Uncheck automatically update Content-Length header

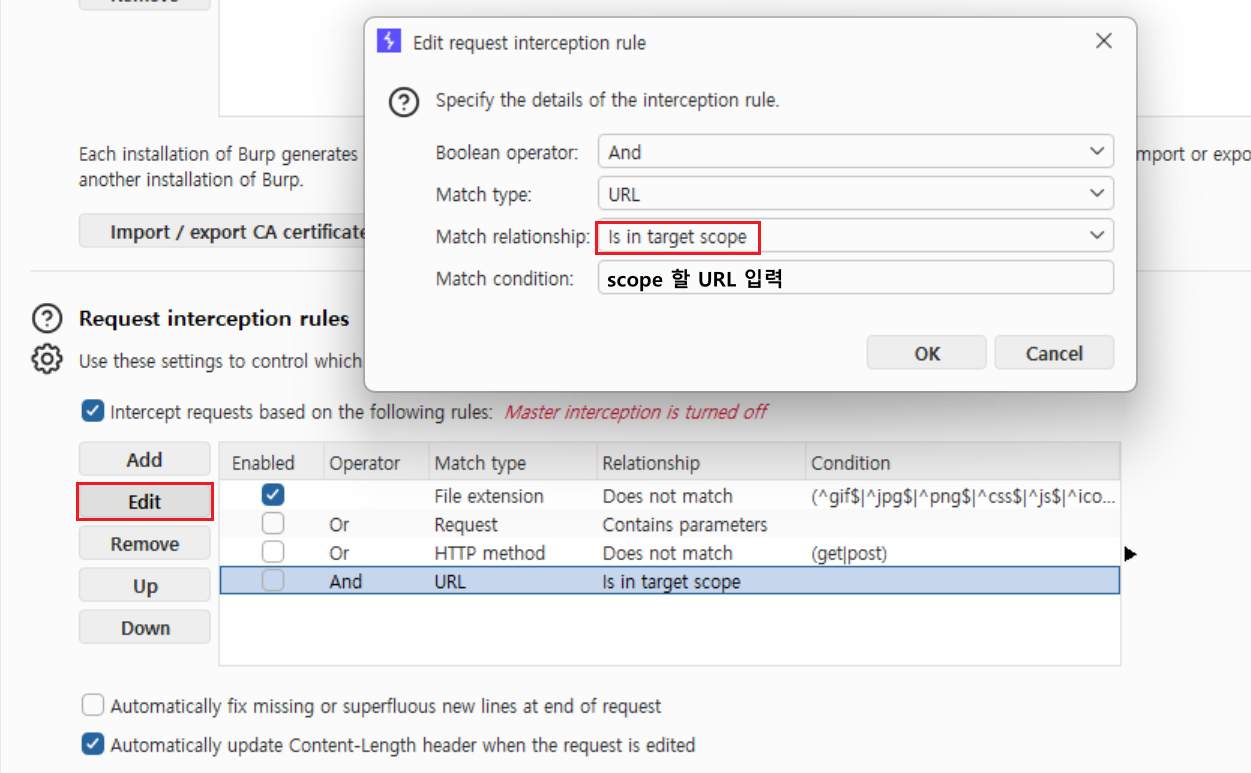(92, 745)
